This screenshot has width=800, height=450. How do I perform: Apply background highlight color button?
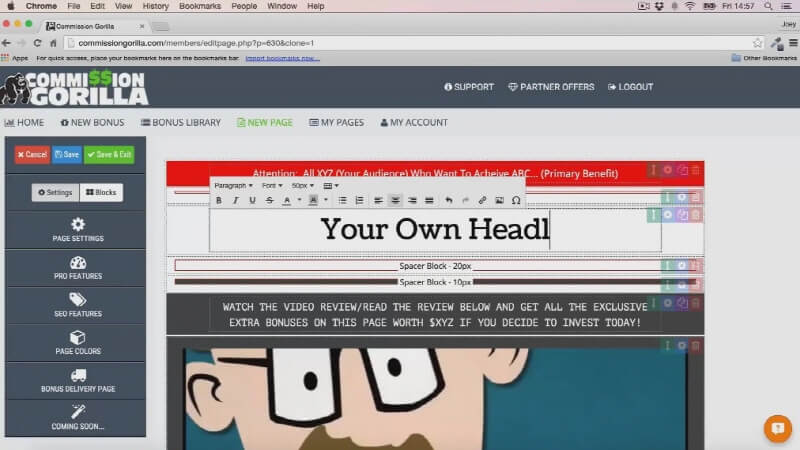[x=313, y=201]
